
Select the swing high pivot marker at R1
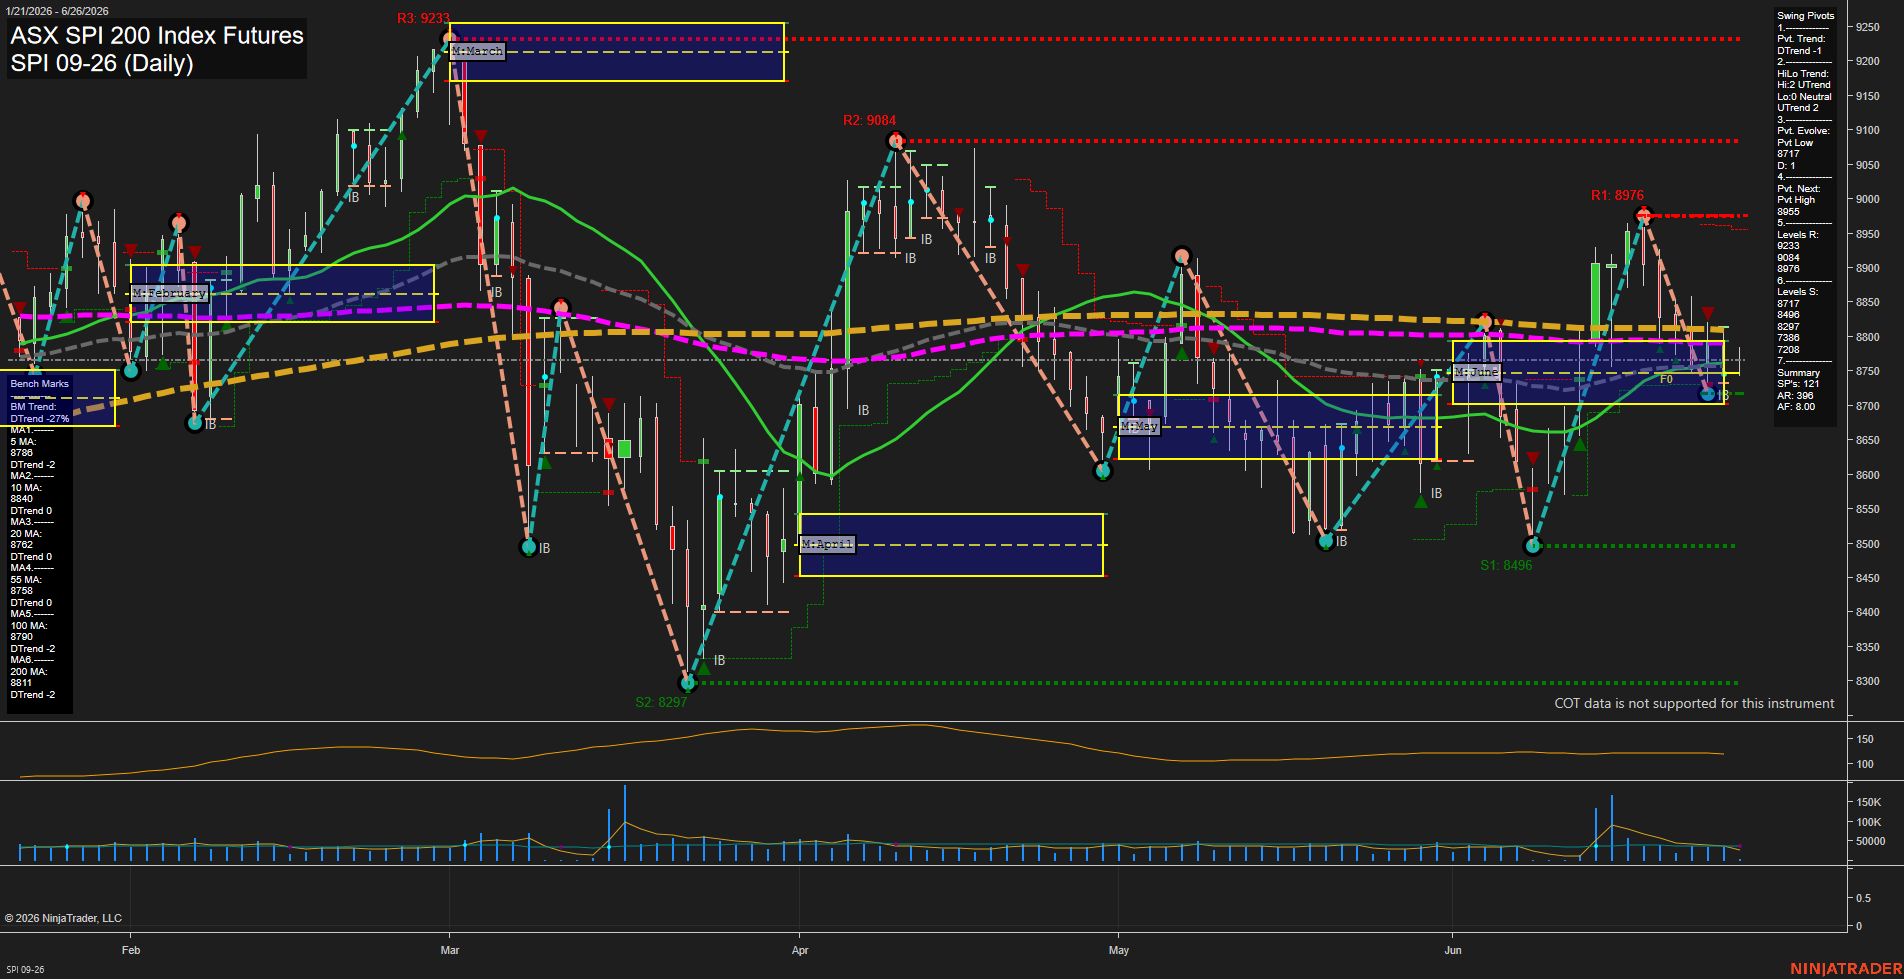[x=1643, y=215]
